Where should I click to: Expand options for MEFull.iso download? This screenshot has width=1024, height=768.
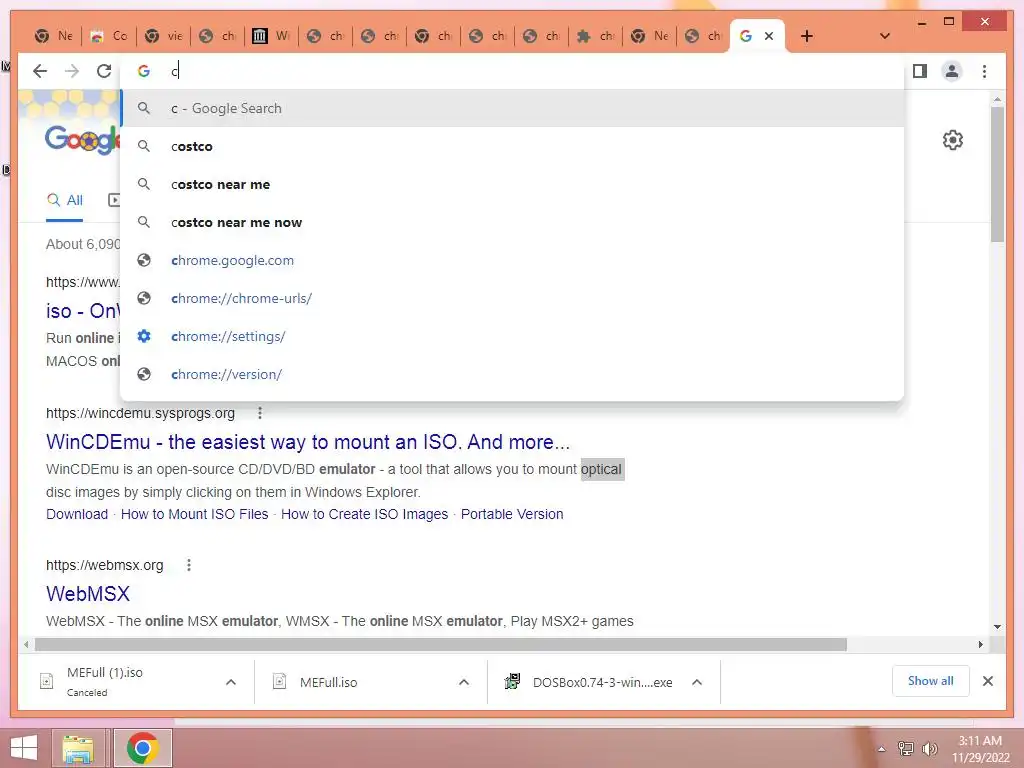(x=464, y=682)
